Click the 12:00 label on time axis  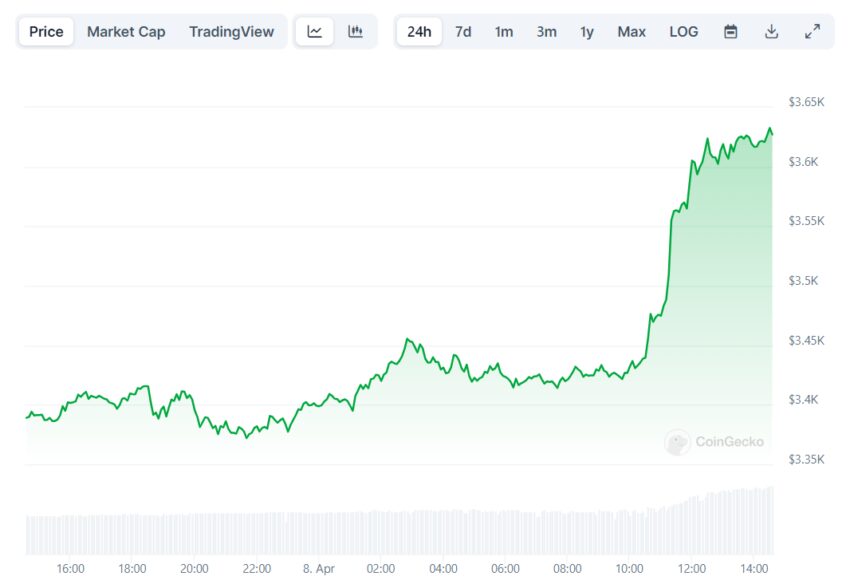(x=692, y=569)
